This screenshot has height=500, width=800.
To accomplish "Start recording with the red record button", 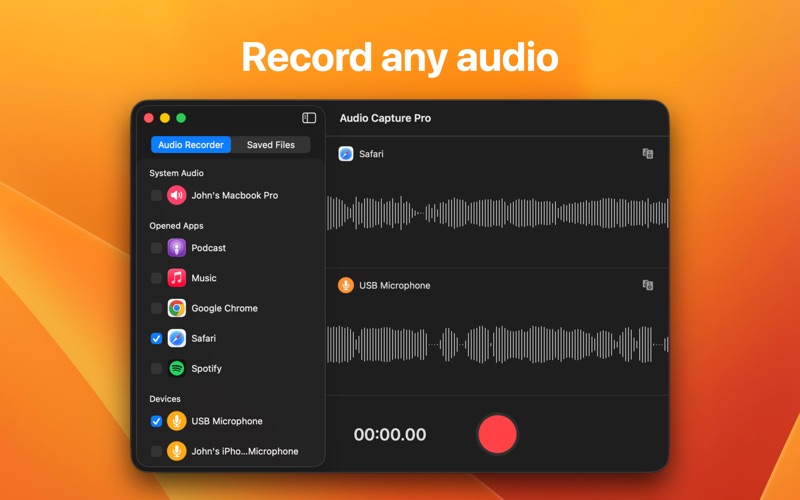I will pyautogui.click(x=497, y=434).
